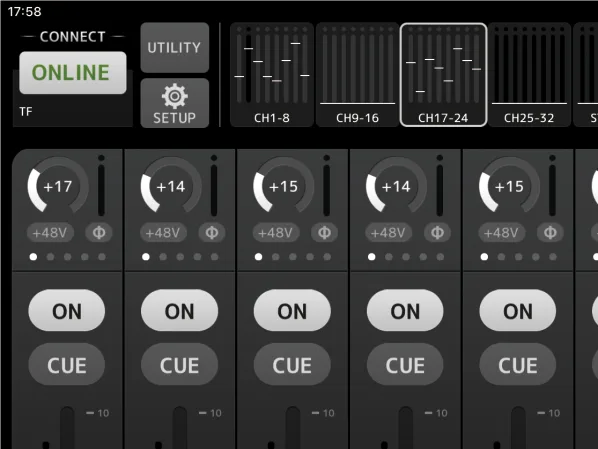Toggle the ONLINE connection button
Viewport: 598px width, 449px height.
73,73
